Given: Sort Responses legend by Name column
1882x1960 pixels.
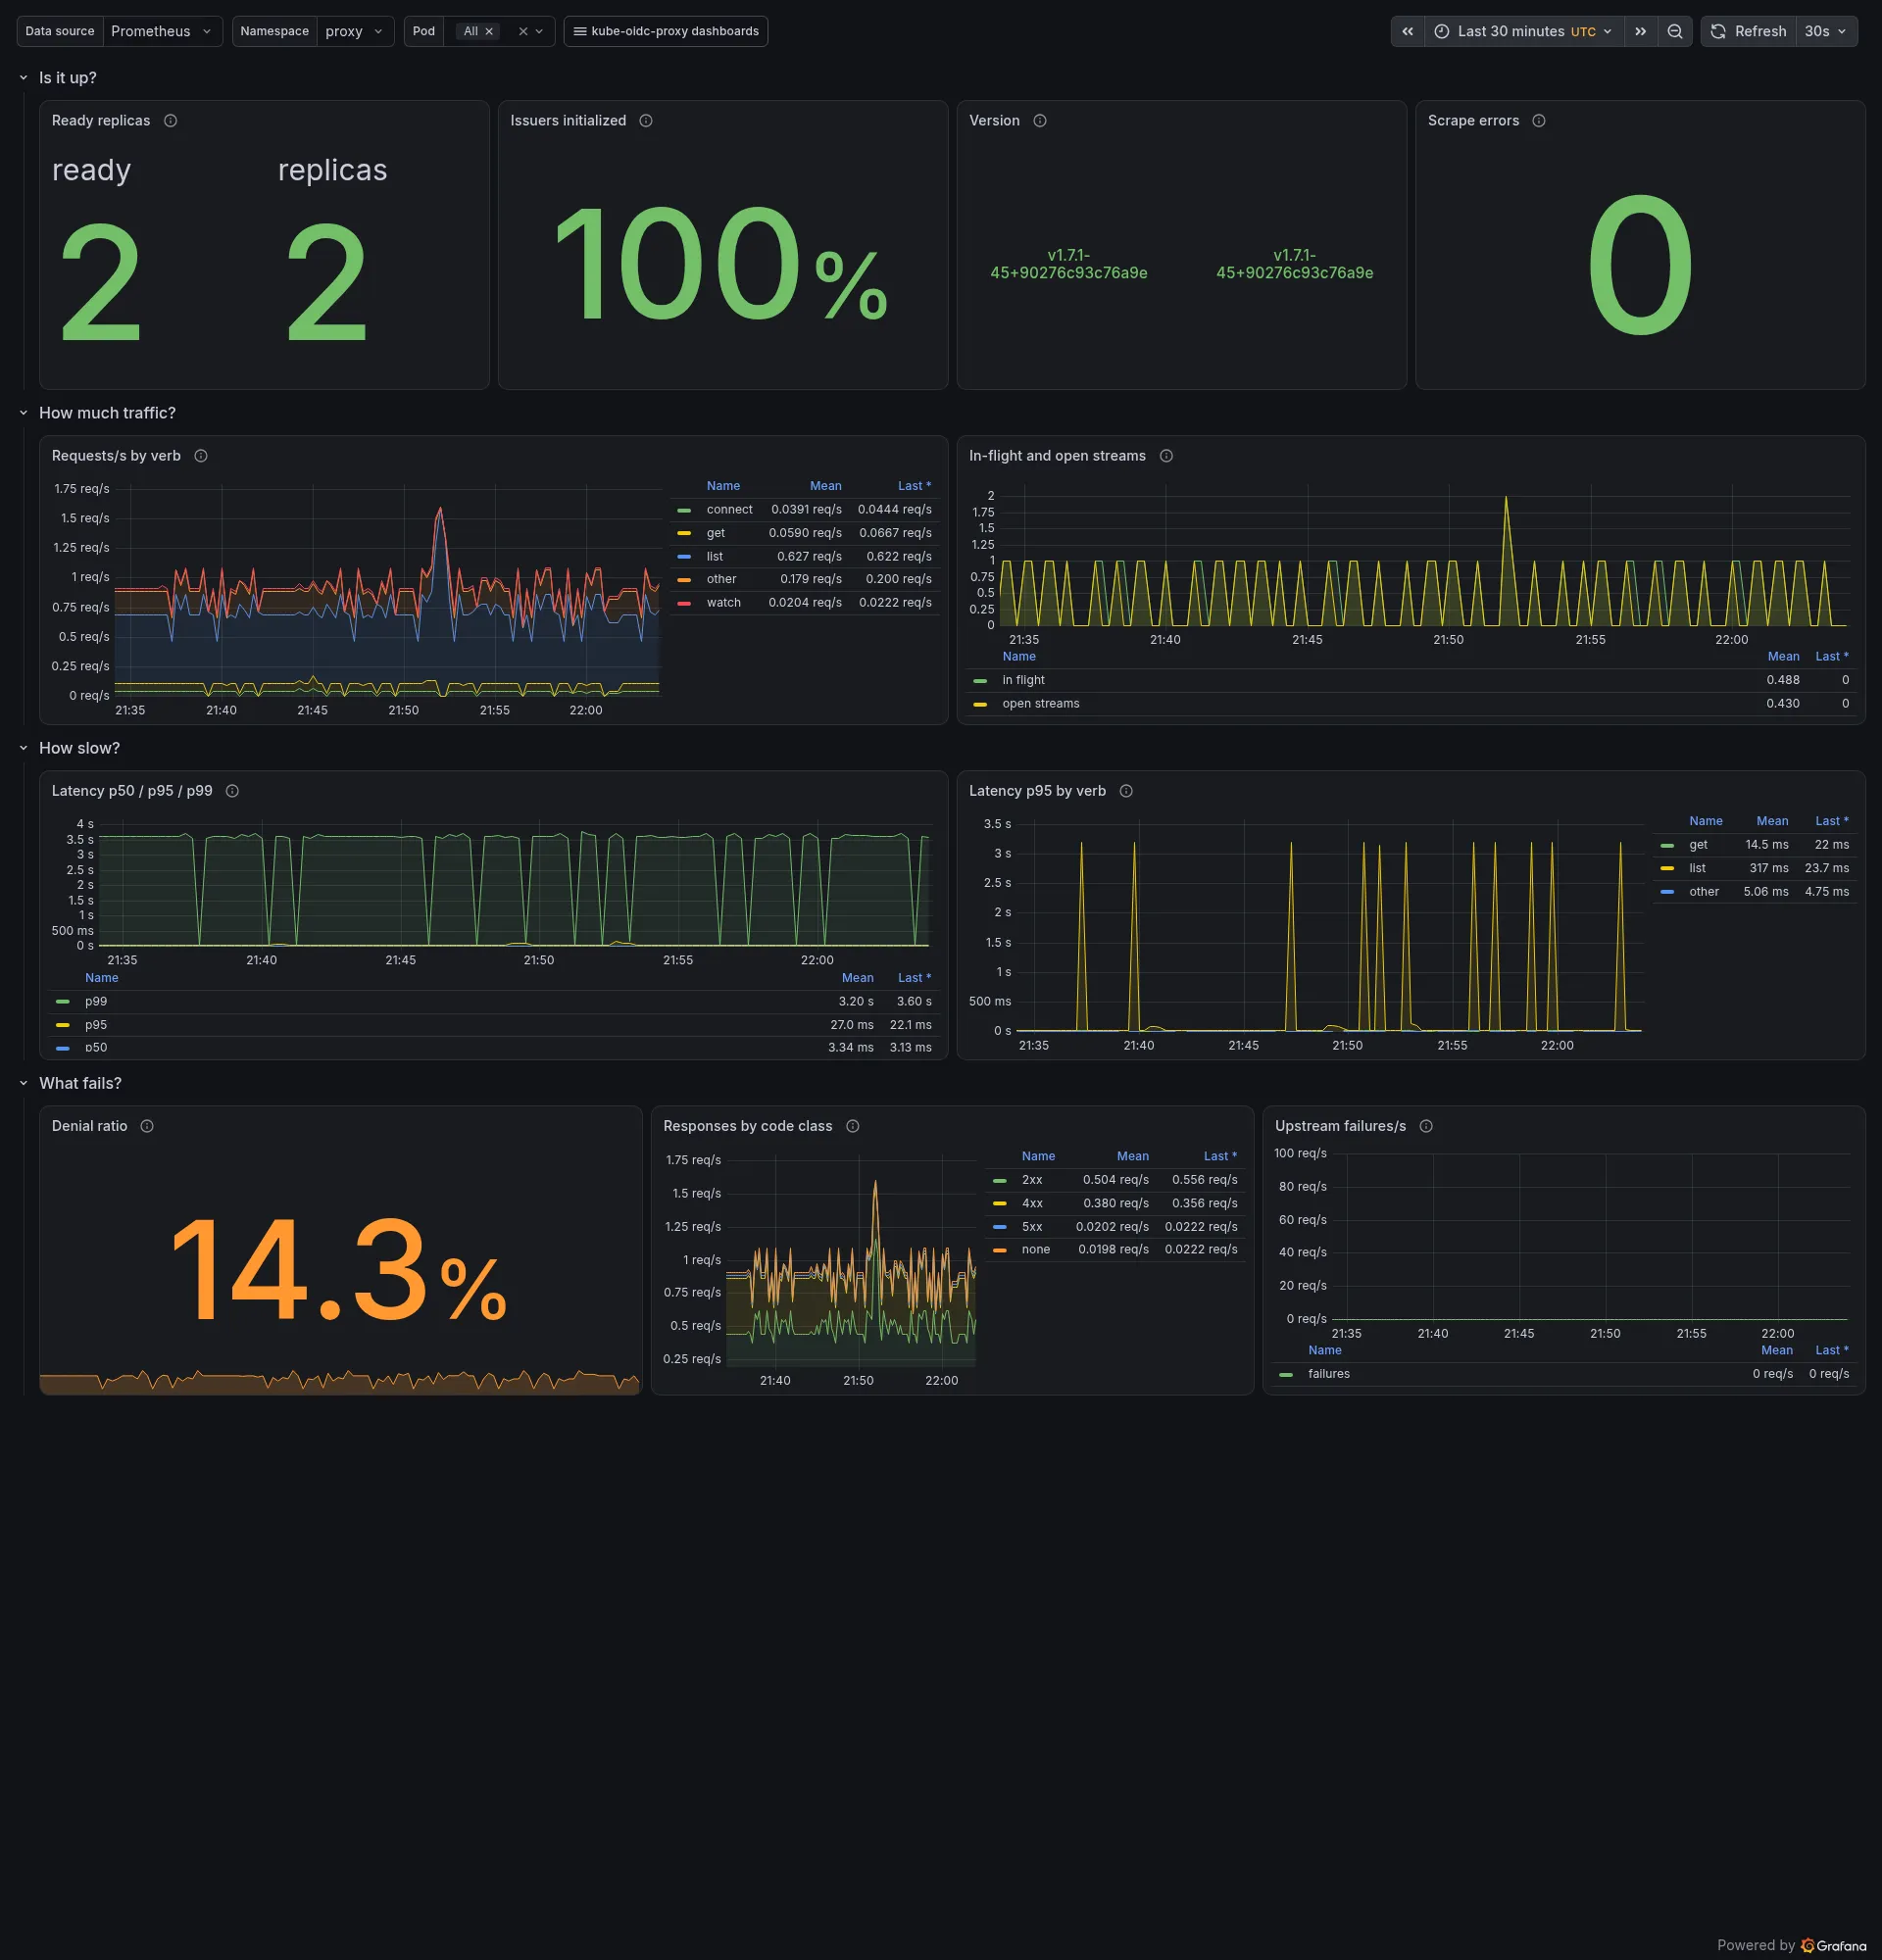Looking at the screenshot, I should pyautogui.click(x=1038, y=1156).
